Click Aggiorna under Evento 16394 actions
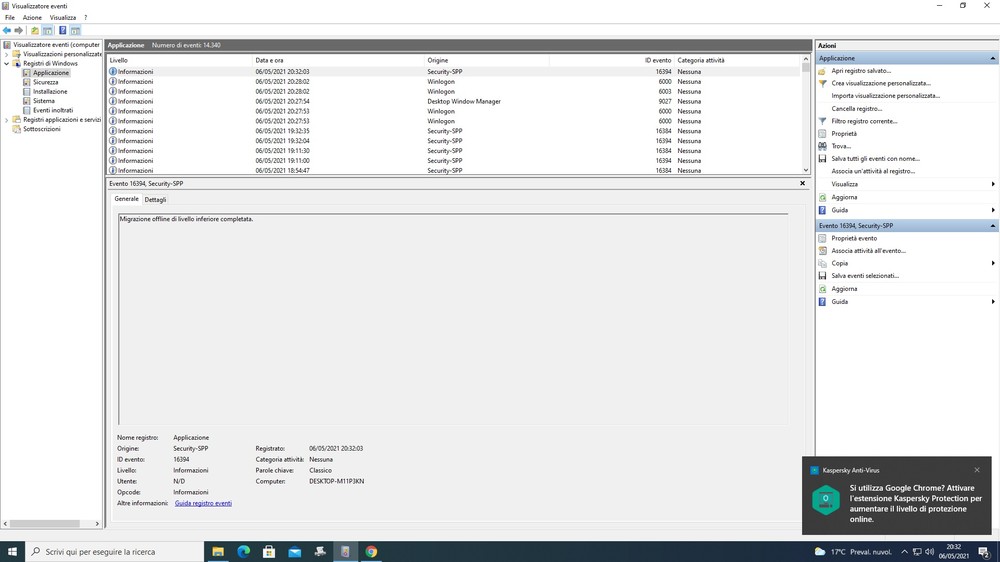 click(844, 289)
